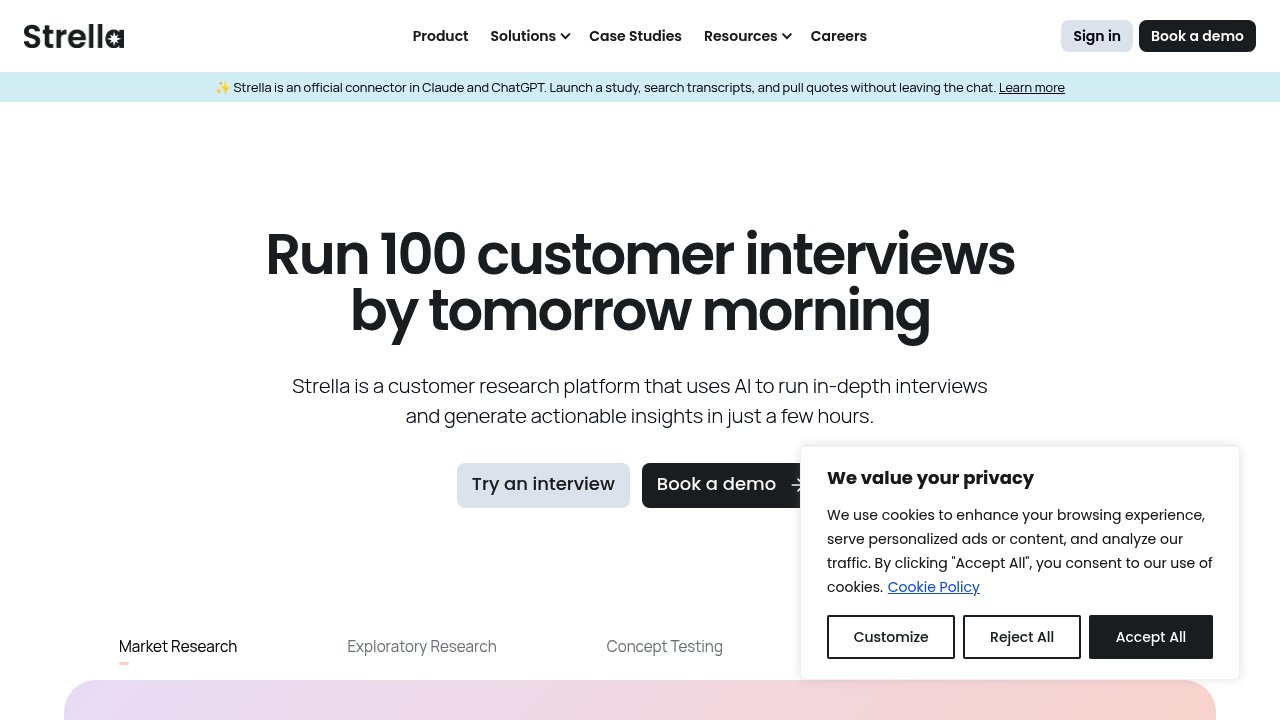Select the Market Research tab
The width and height of the screenshot is (1280, 720).
(178, 647)
